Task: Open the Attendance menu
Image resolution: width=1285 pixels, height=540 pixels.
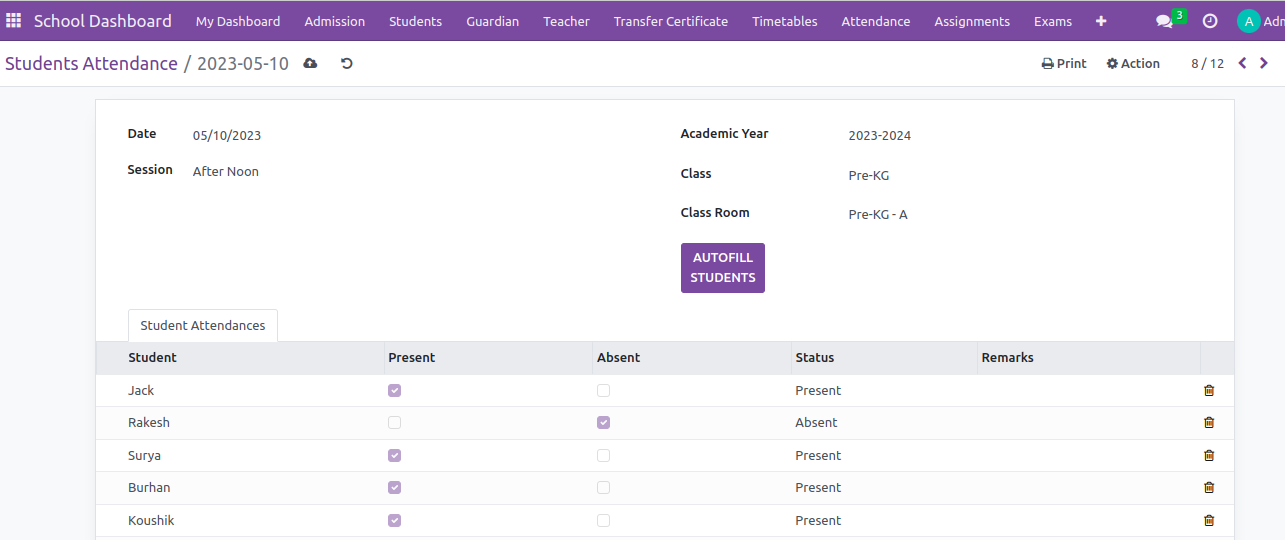Action: (x=876, y=21)
